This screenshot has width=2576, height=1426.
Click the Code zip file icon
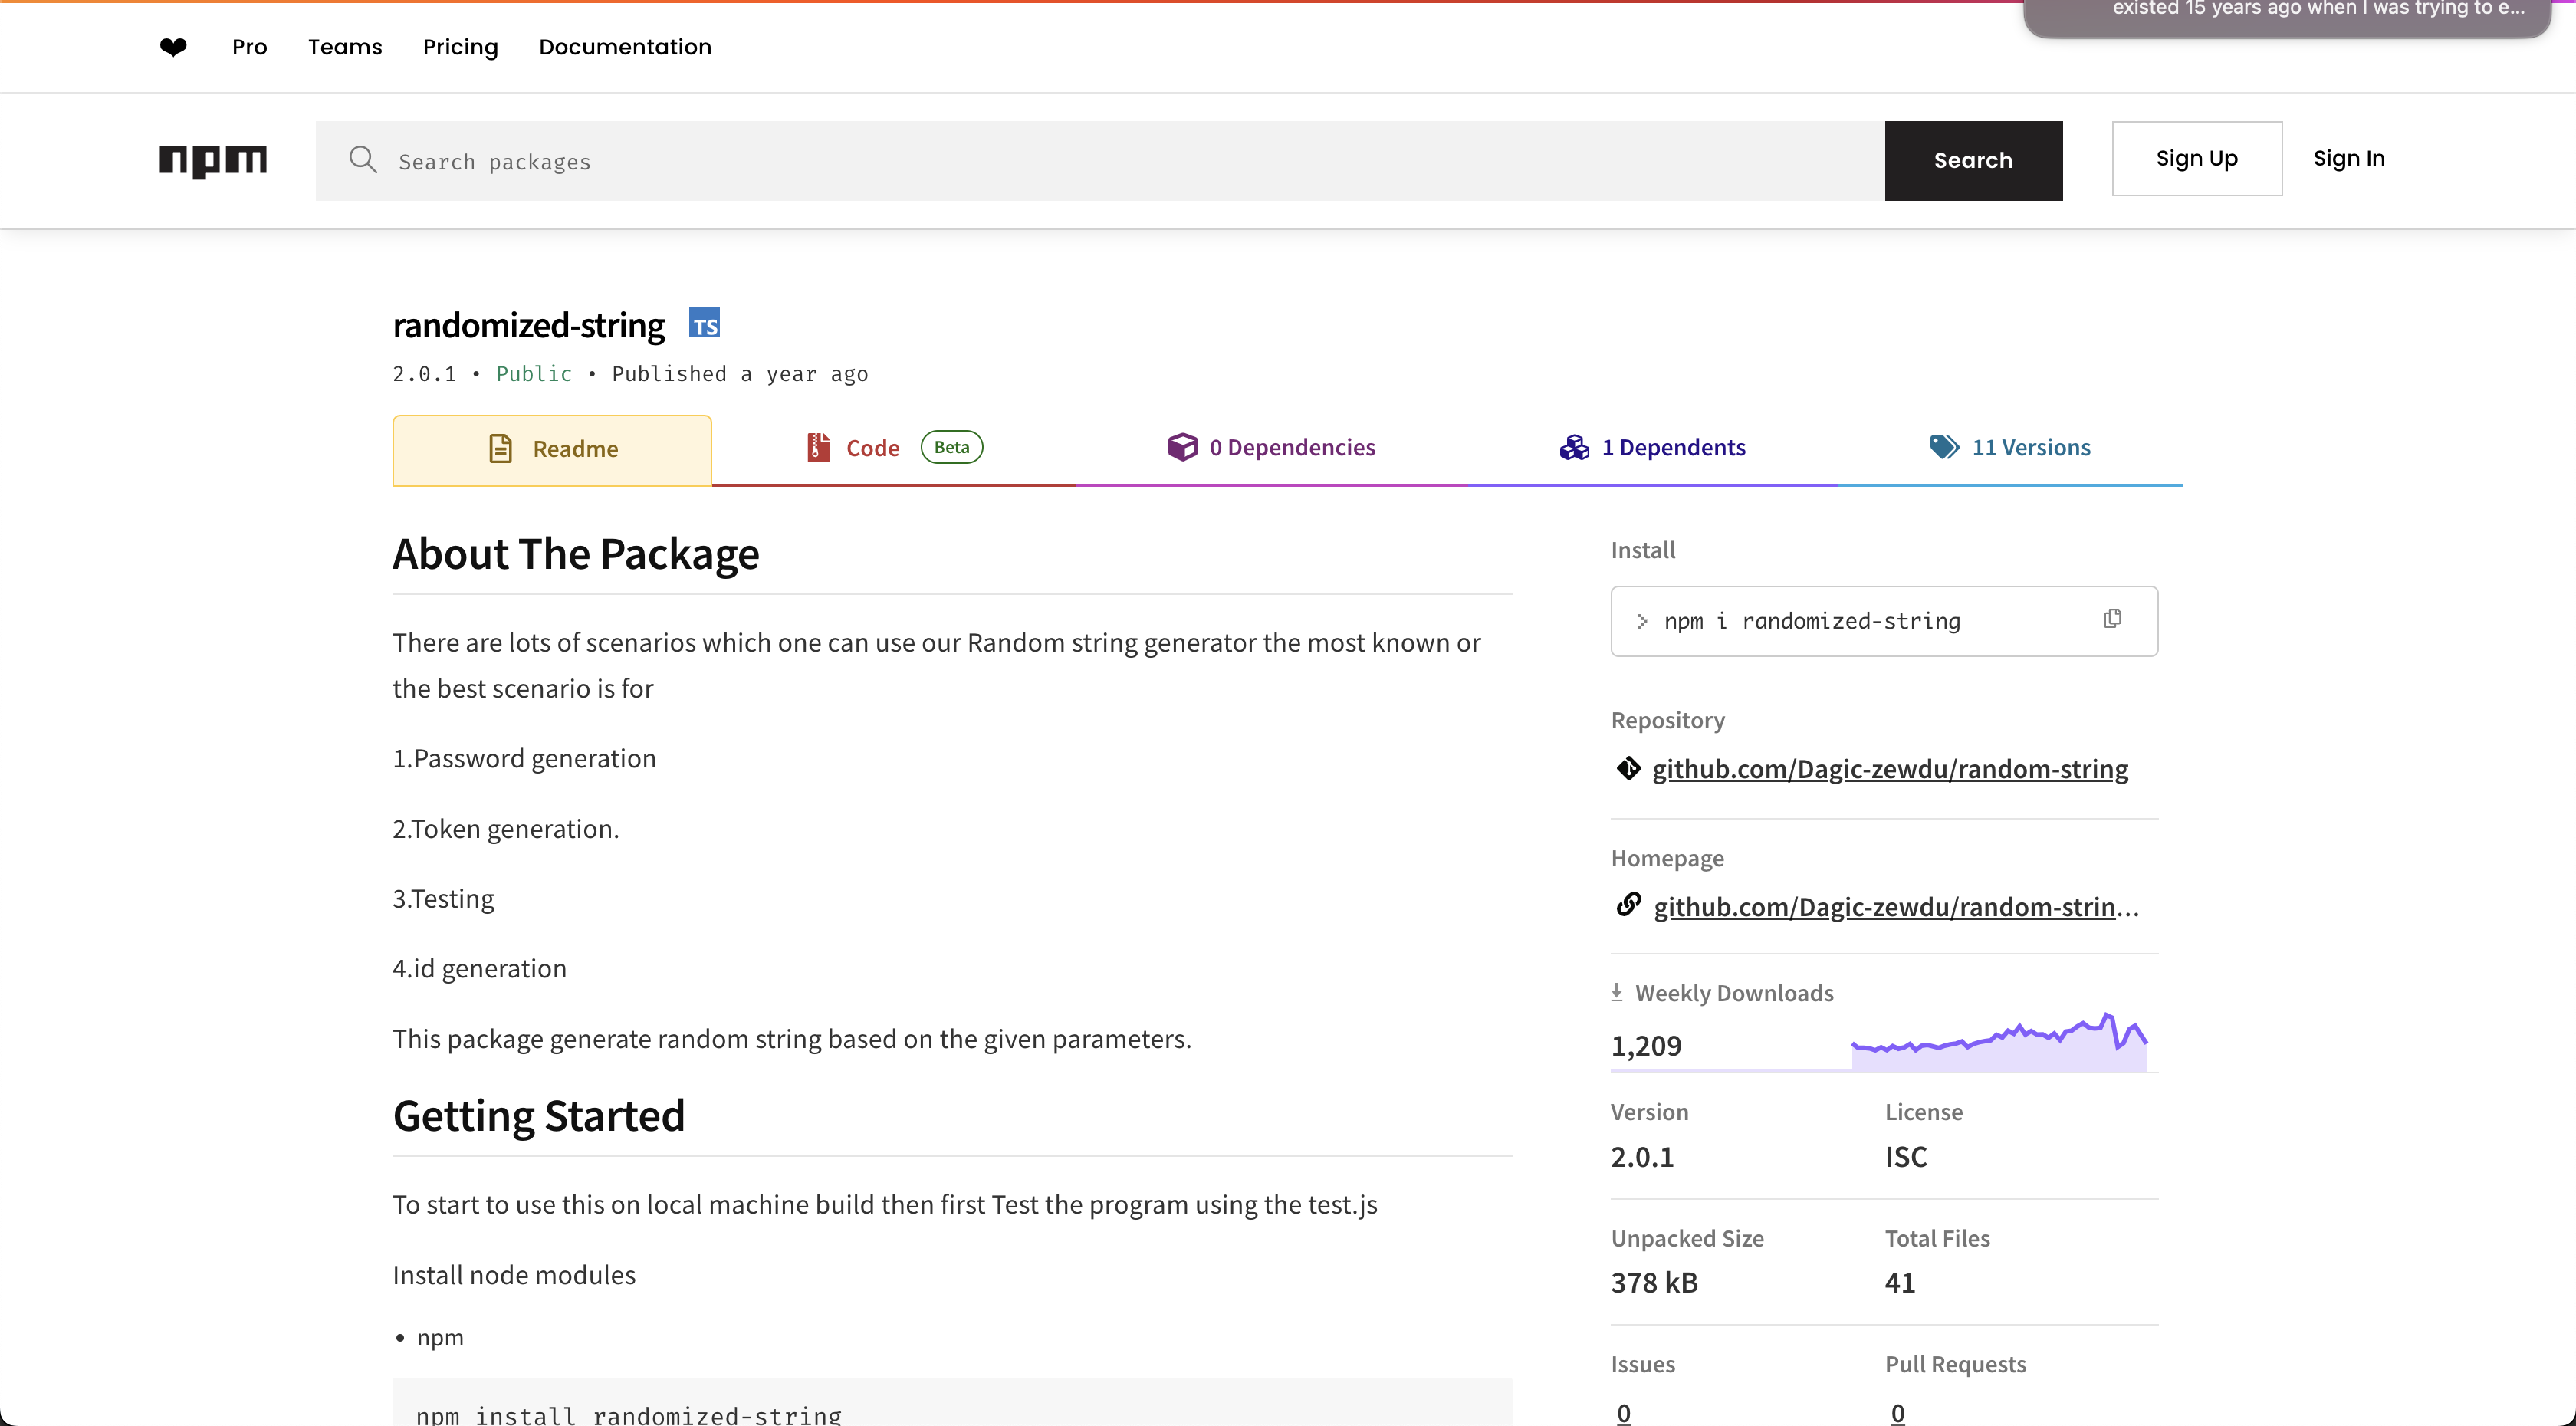point(818,447)
